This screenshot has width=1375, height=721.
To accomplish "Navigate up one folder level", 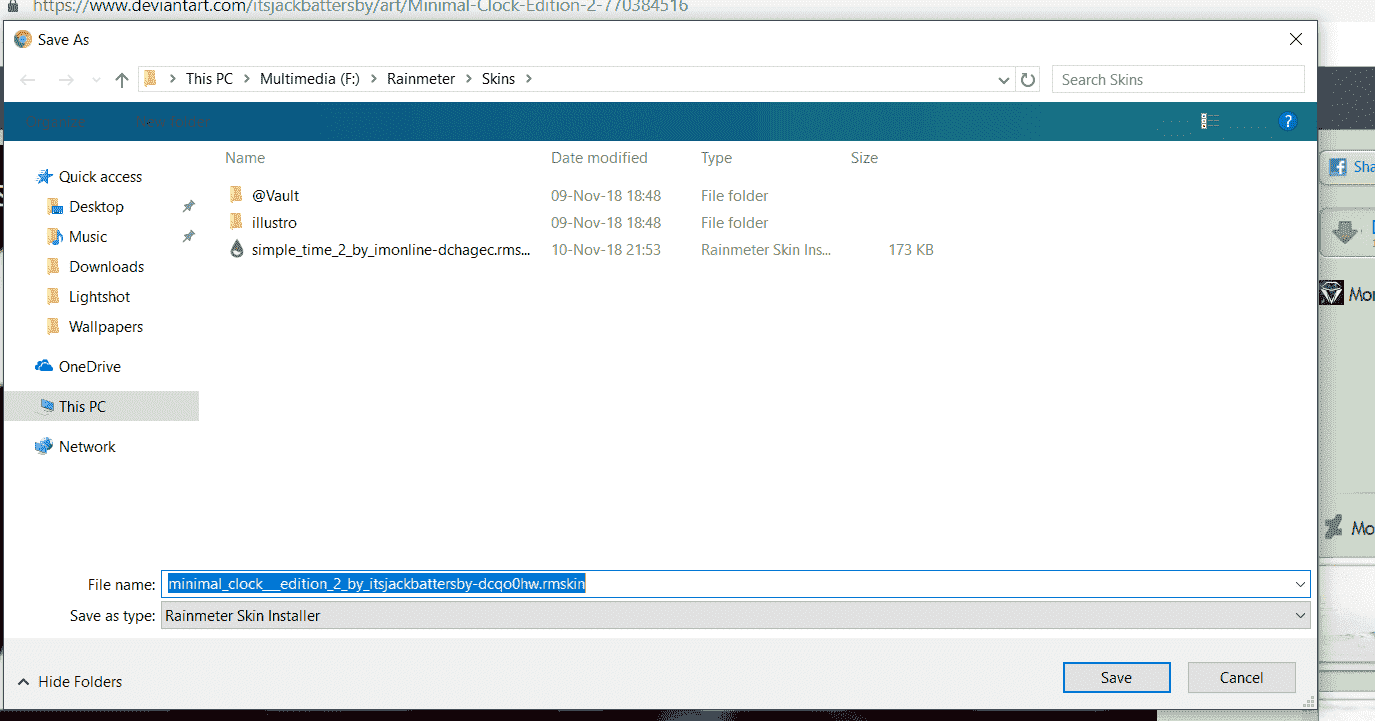I will [x=122, y=80].
